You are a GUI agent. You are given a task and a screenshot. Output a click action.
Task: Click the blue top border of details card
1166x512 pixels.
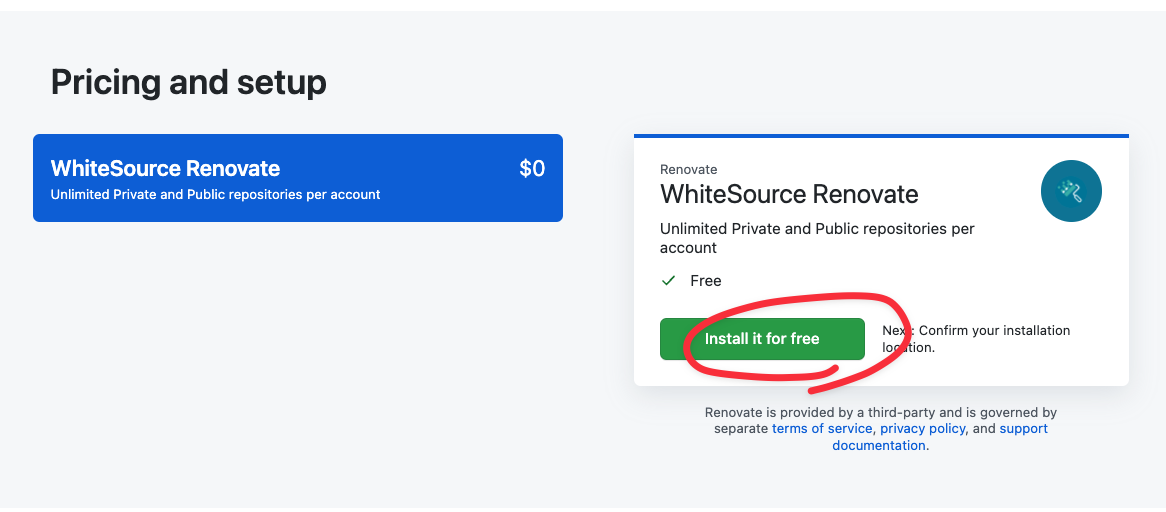(881, 135)
